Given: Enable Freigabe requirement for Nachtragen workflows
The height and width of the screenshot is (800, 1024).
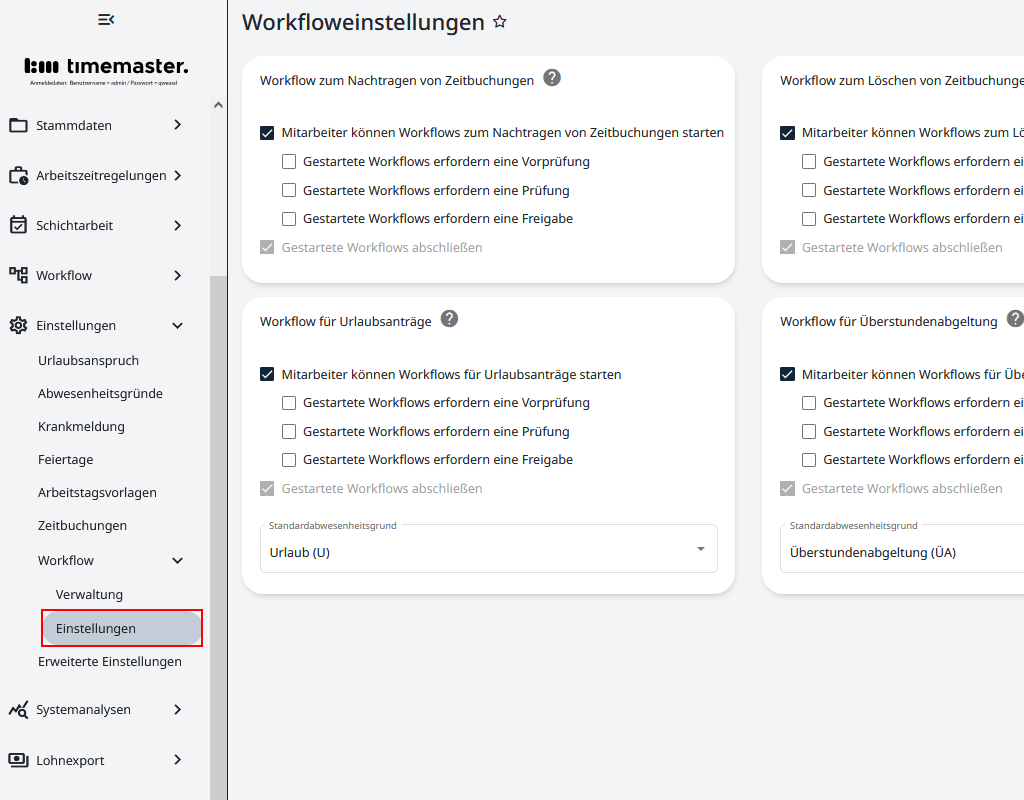Looking at the screenshot, I should click(289, 218).
